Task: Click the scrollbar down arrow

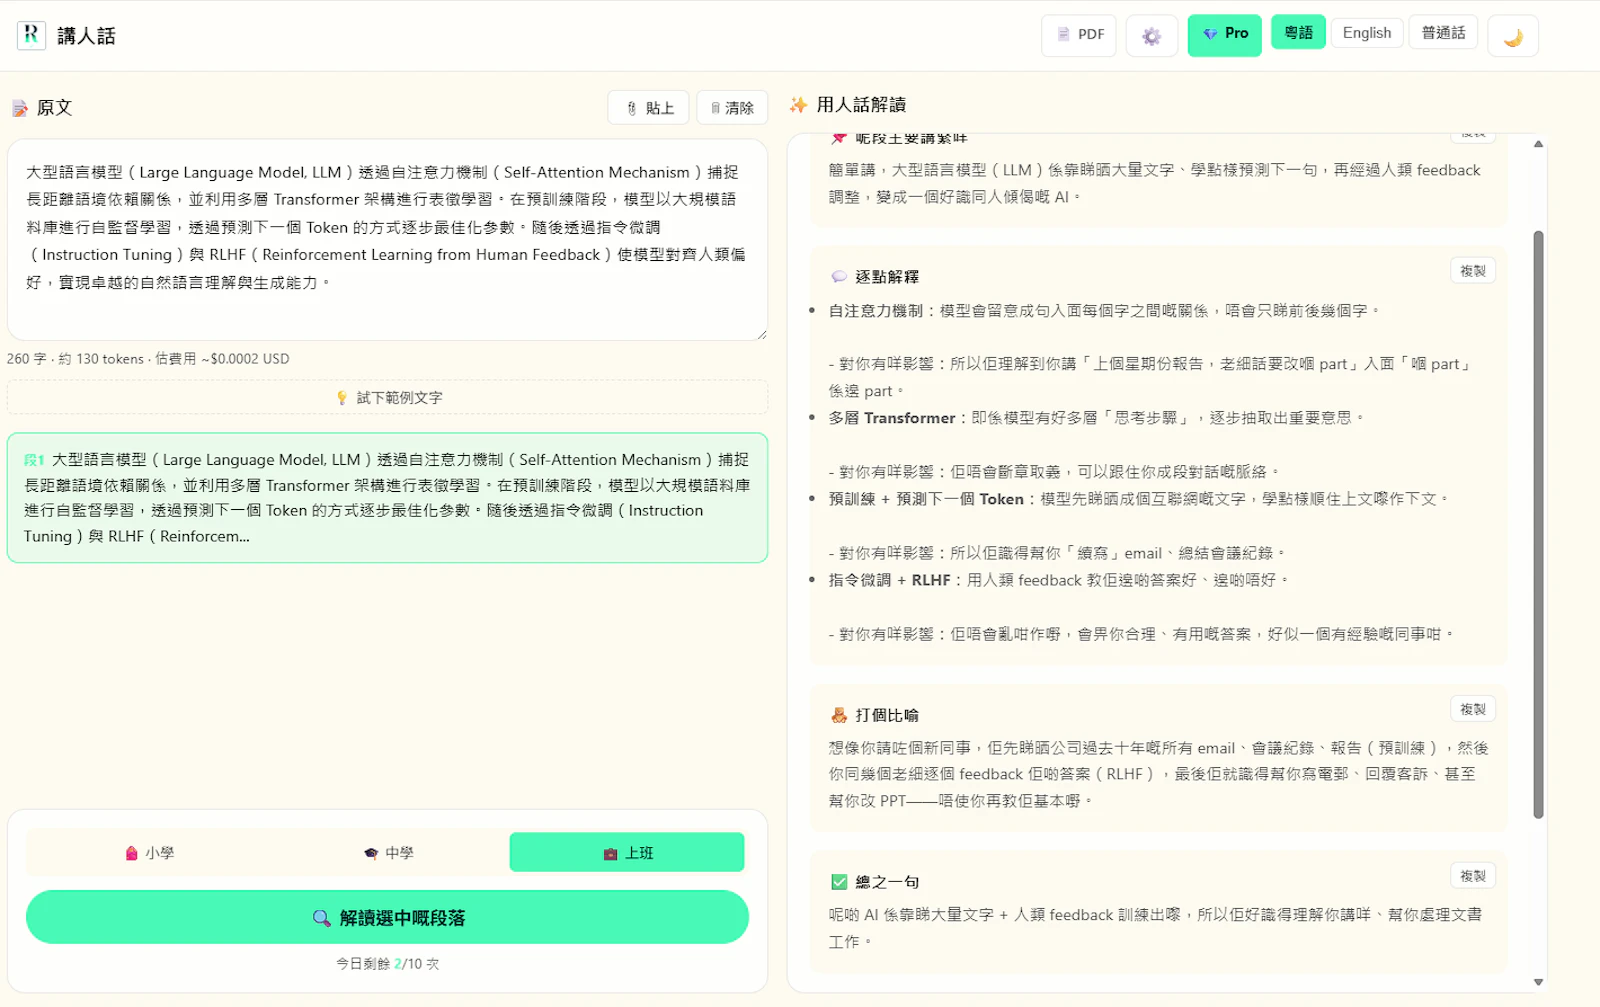Action: pyautogui.click(x=1538, y=982)
